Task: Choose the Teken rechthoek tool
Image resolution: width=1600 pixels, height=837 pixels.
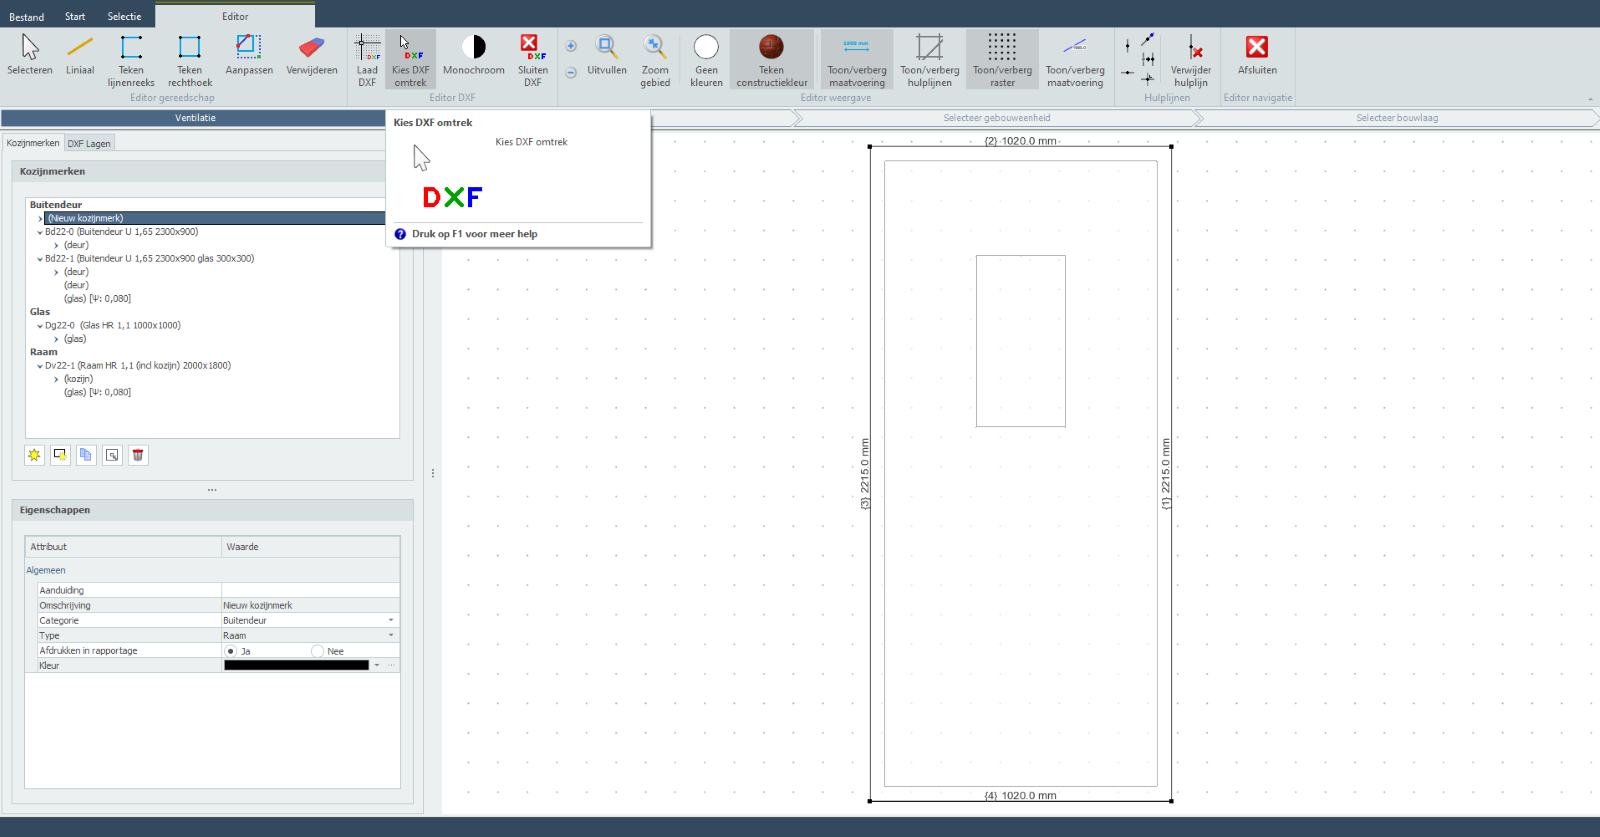Action: tap(189, 60)
